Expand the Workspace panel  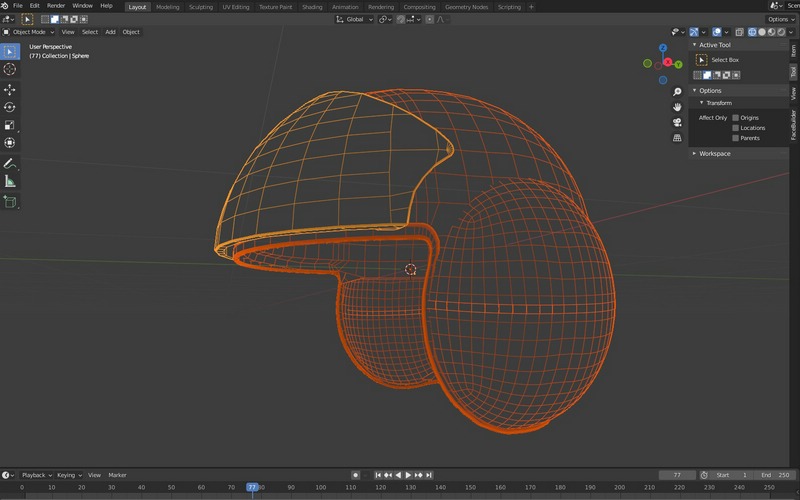pyautogui.click(x=714, y=153)
